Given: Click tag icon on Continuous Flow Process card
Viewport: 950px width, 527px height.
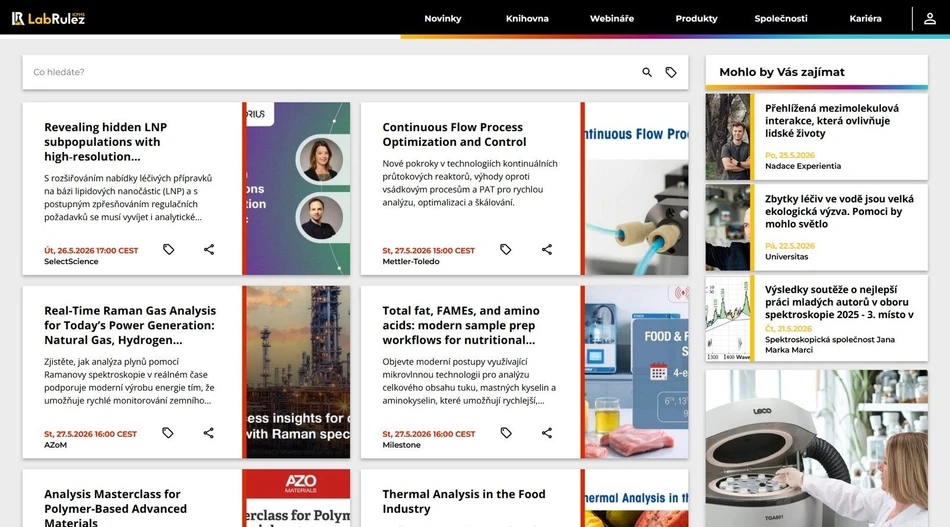Looking at the screenshot, I should 506,249.
